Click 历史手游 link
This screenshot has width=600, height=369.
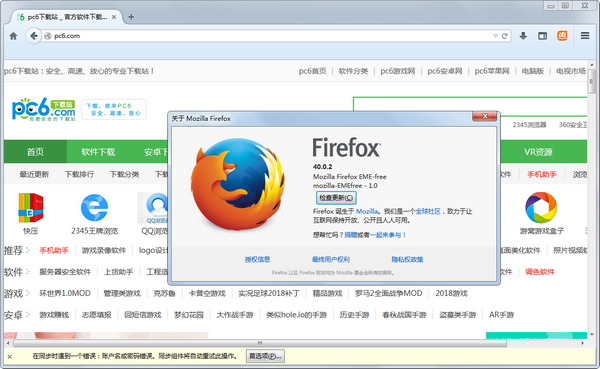(x=354, y=315)
